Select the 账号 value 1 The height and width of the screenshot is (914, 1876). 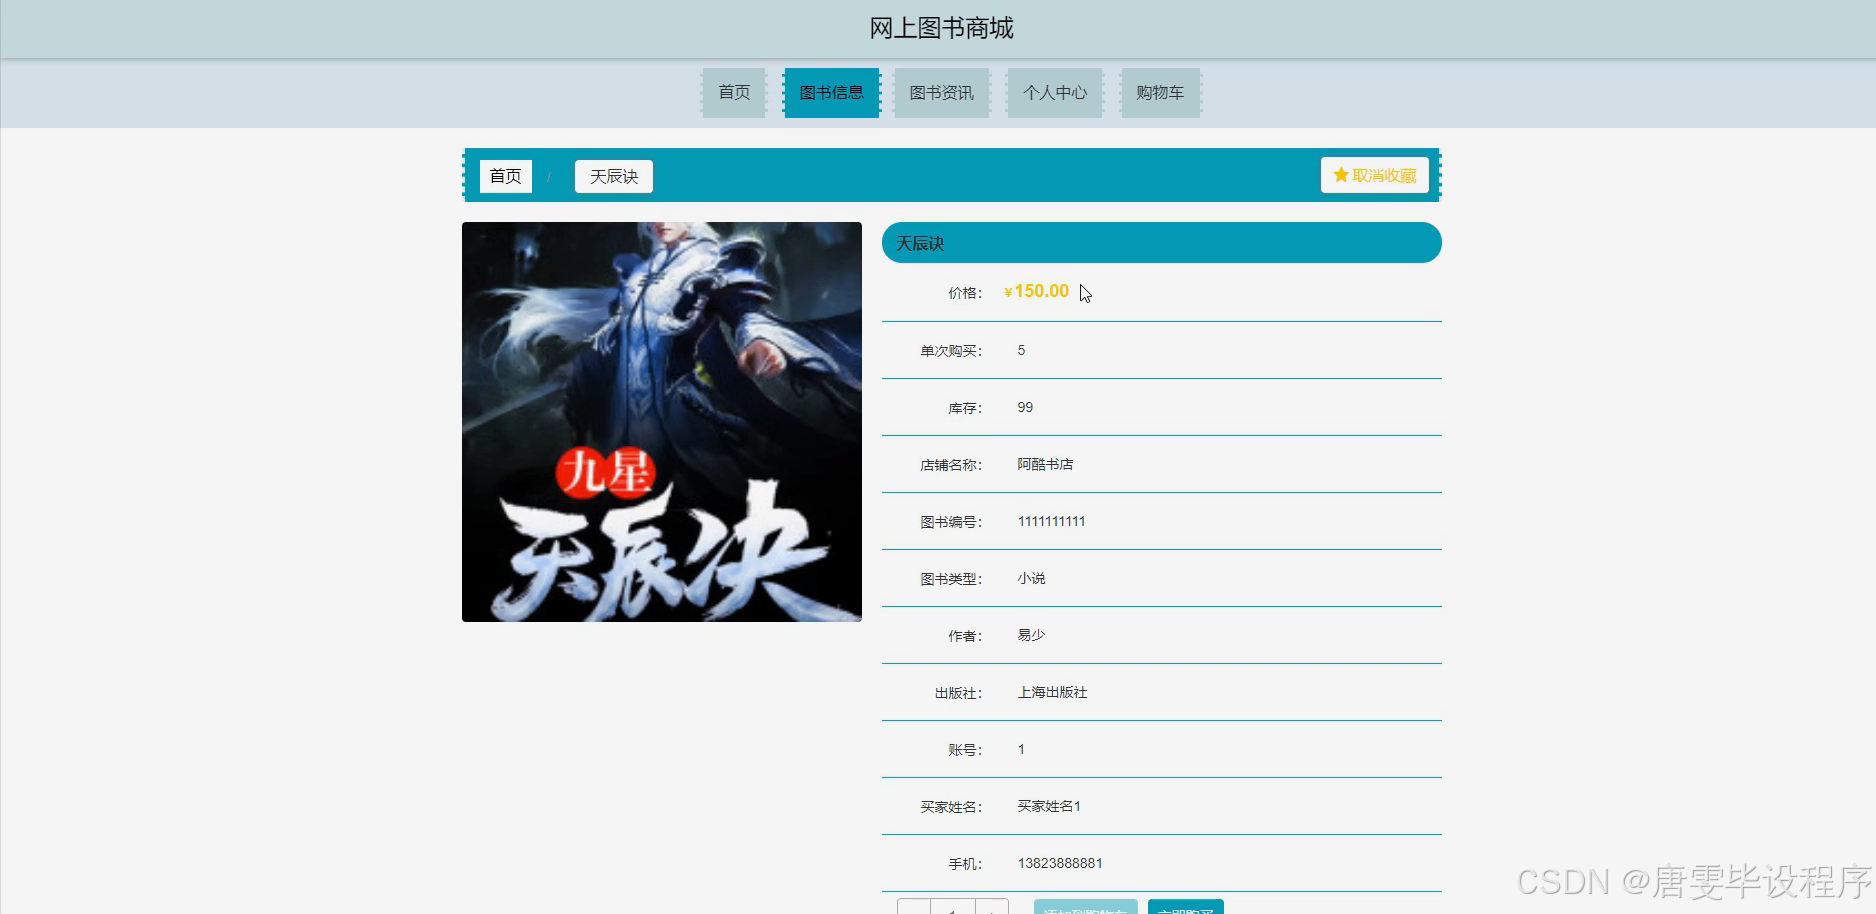pos(1021,749)
